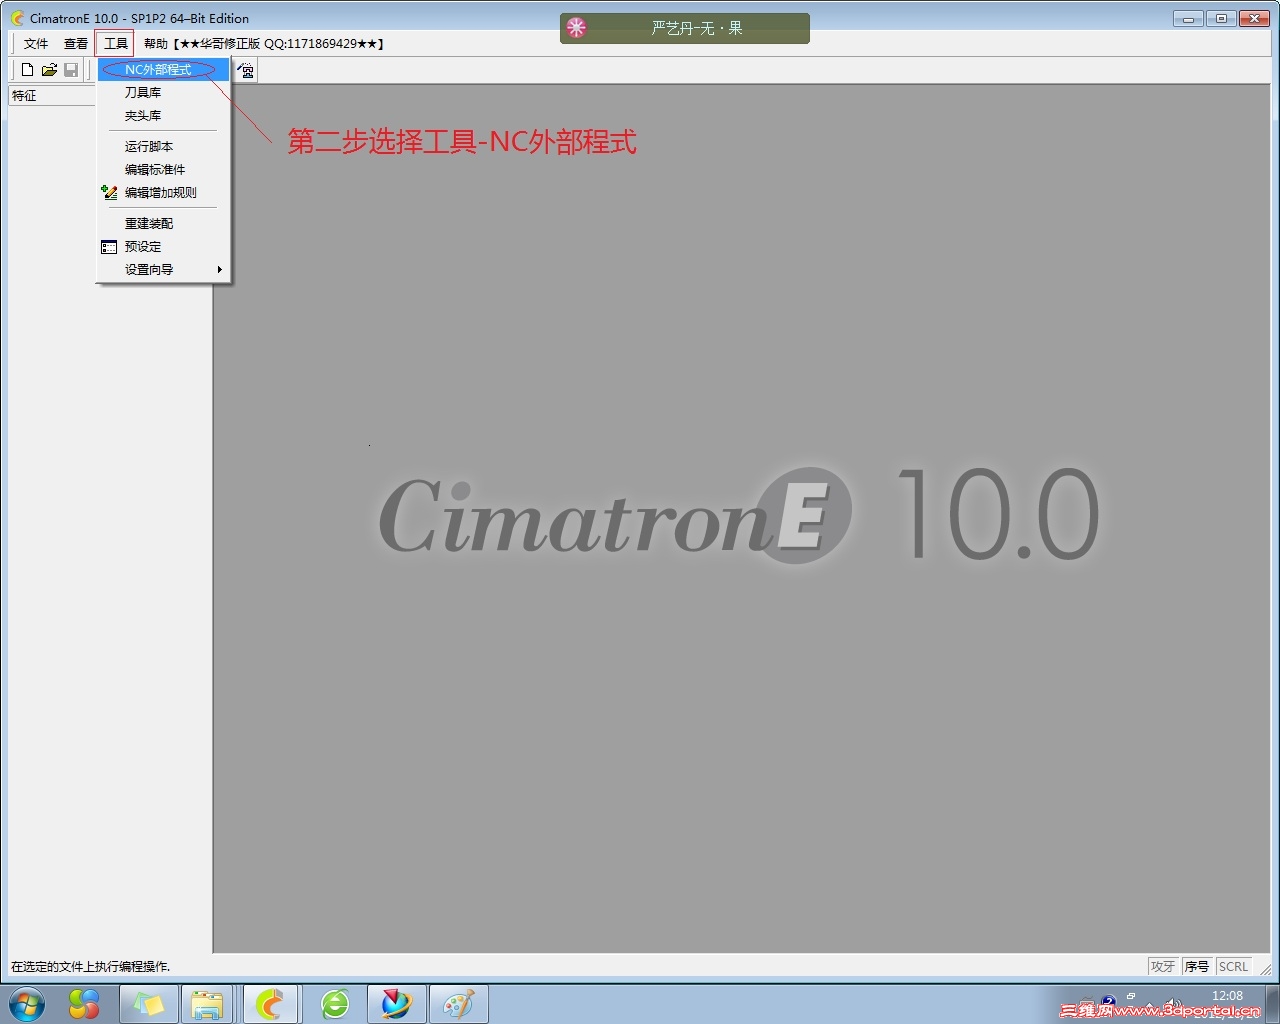Create a new file from the toolbar

27,70
